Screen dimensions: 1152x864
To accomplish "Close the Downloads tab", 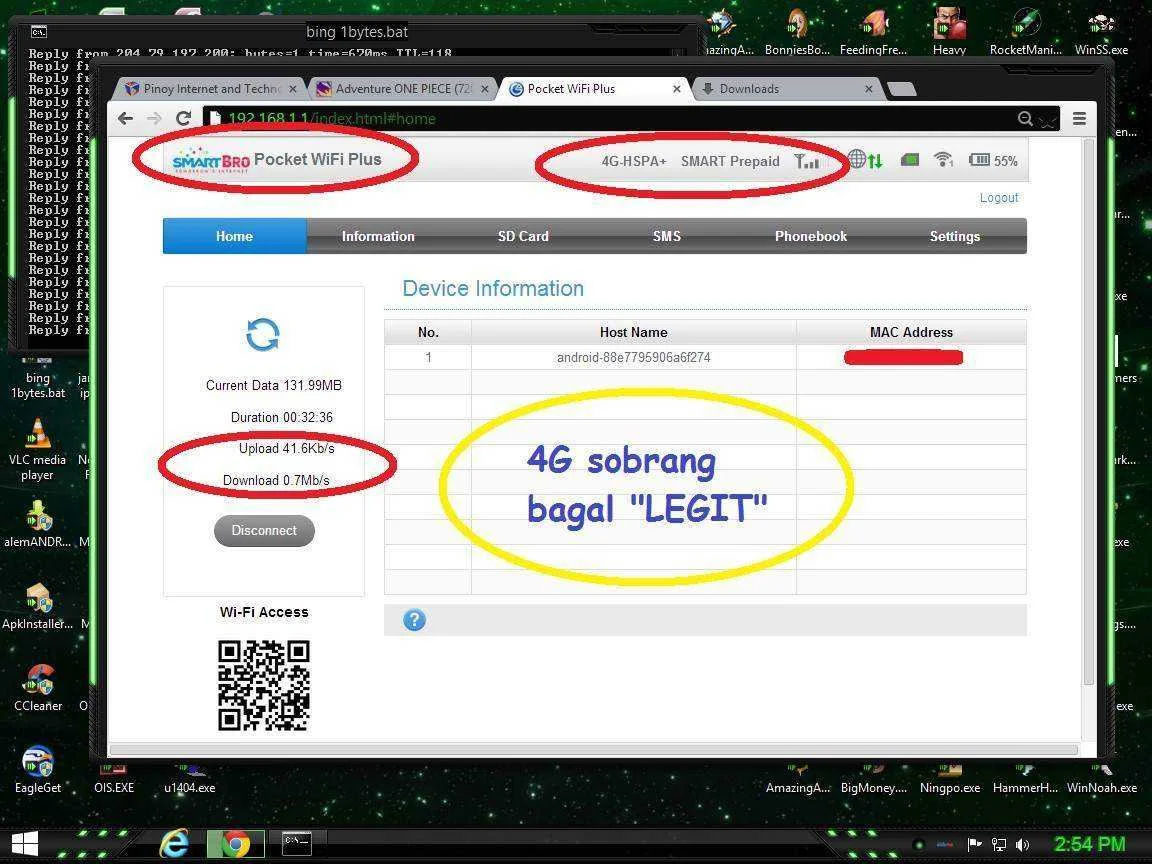I will click(x=869, y=89).
